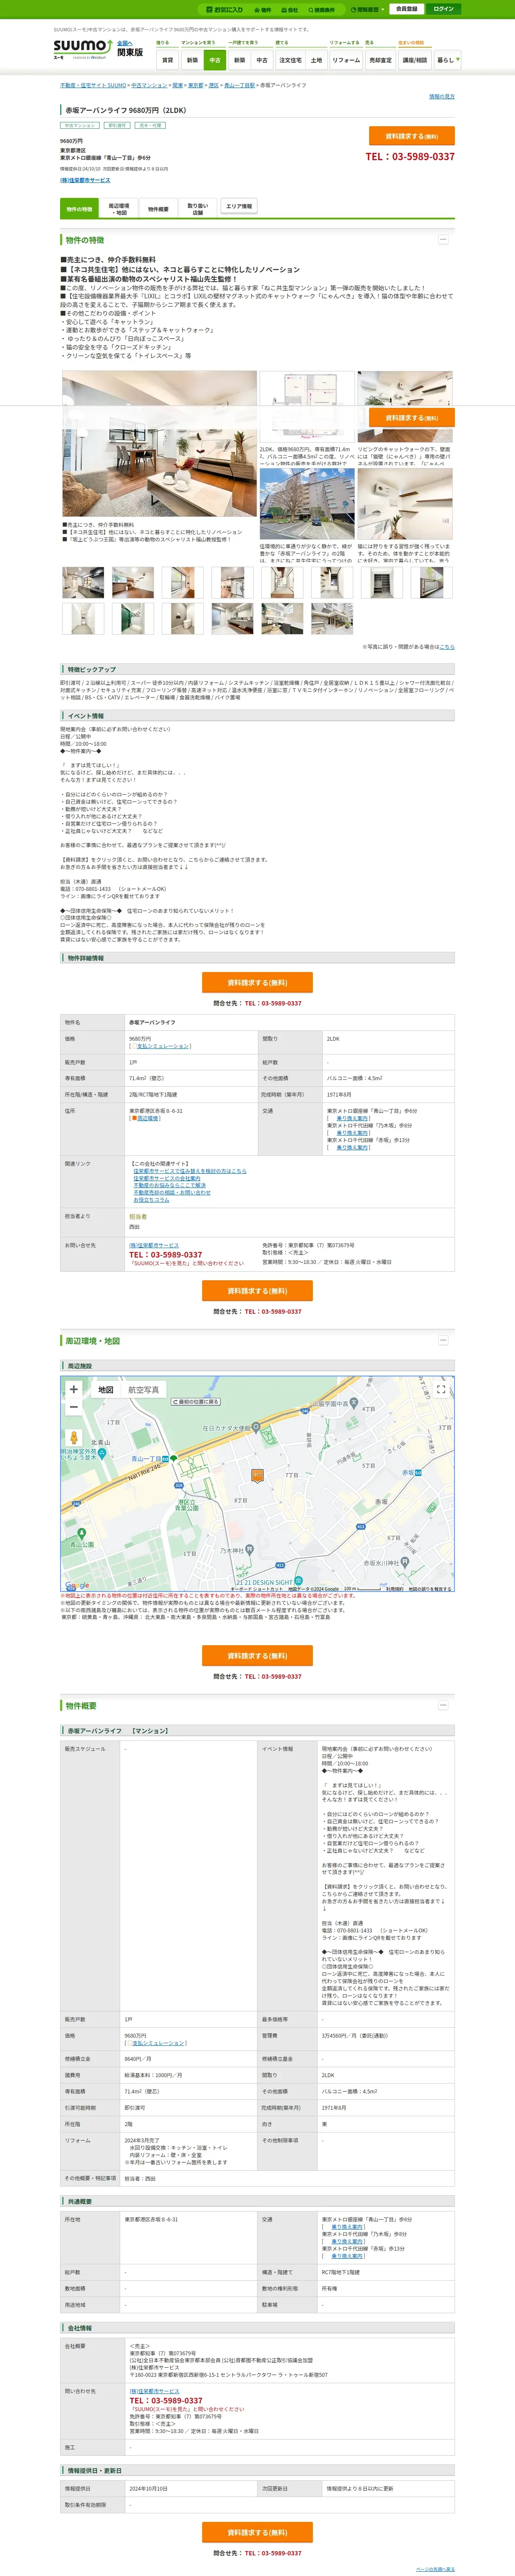
Task: Click 資料請求する button below the map
Action: click(257, 1655)
